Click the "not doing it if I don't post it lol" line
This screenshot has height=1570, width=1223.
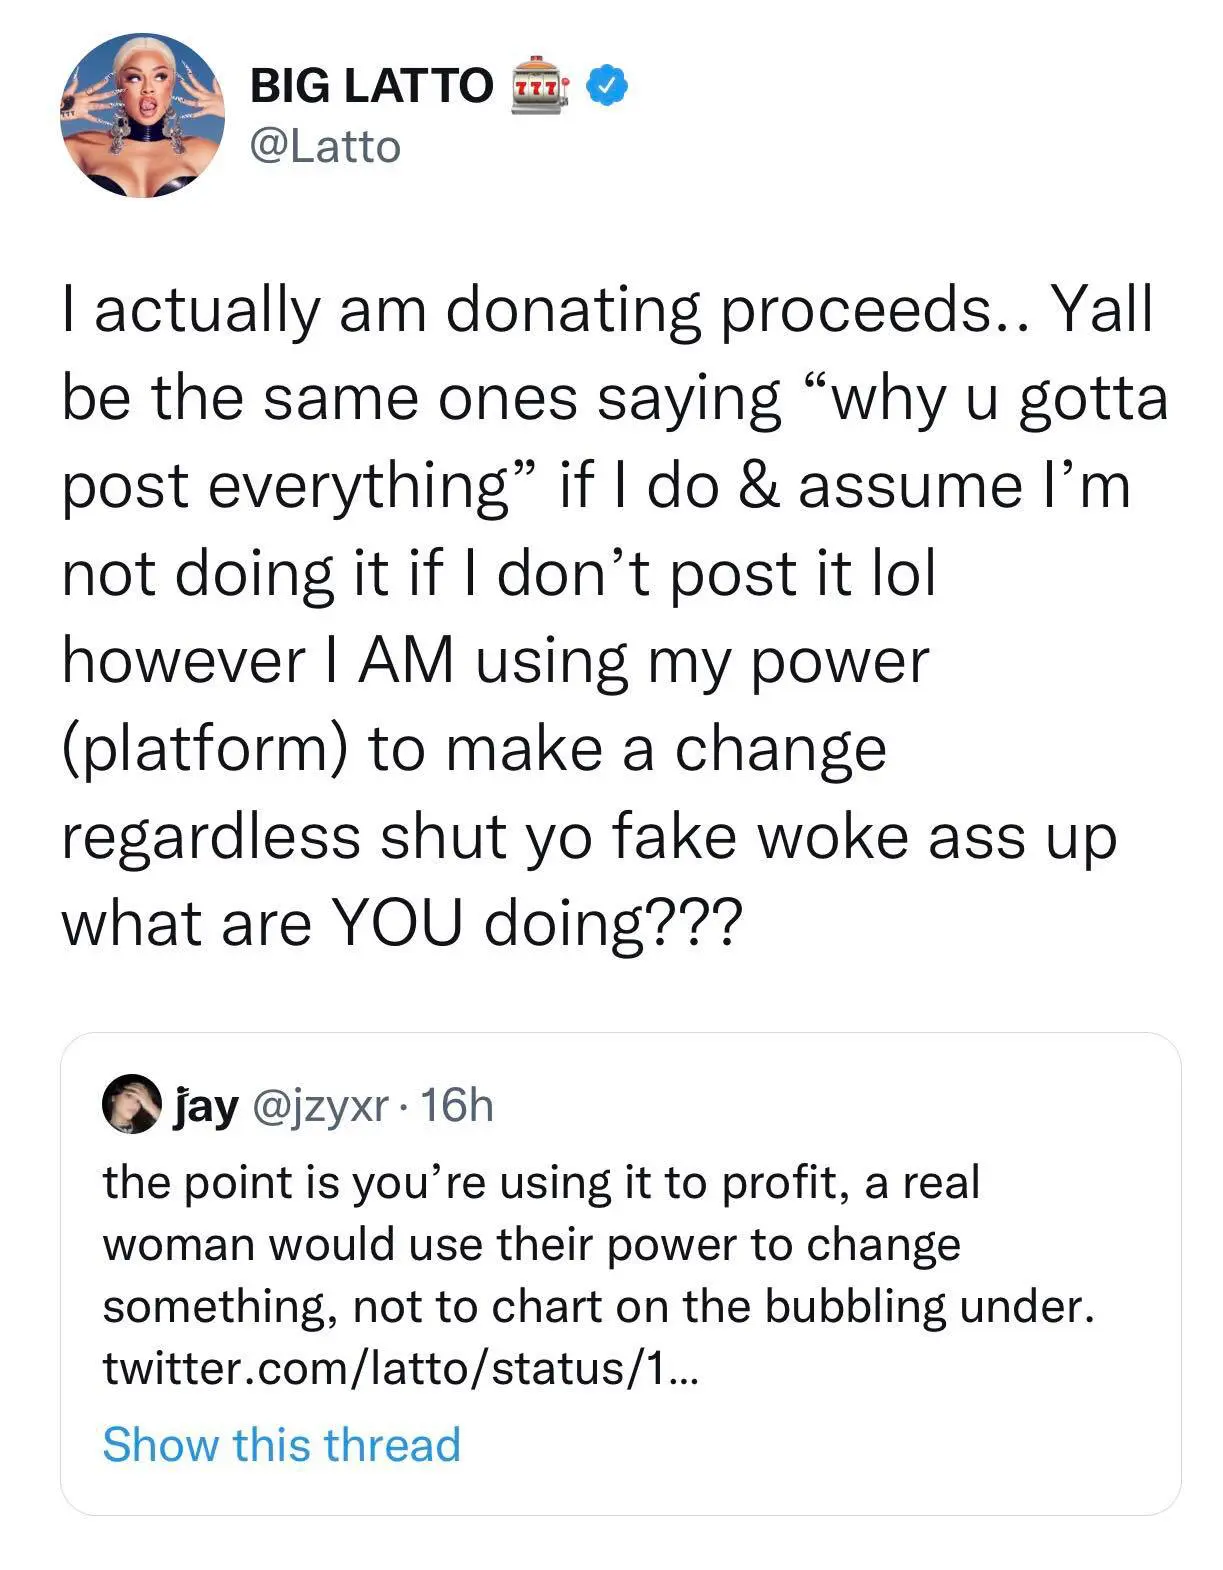pyautogui.click(x=498, y=574)
